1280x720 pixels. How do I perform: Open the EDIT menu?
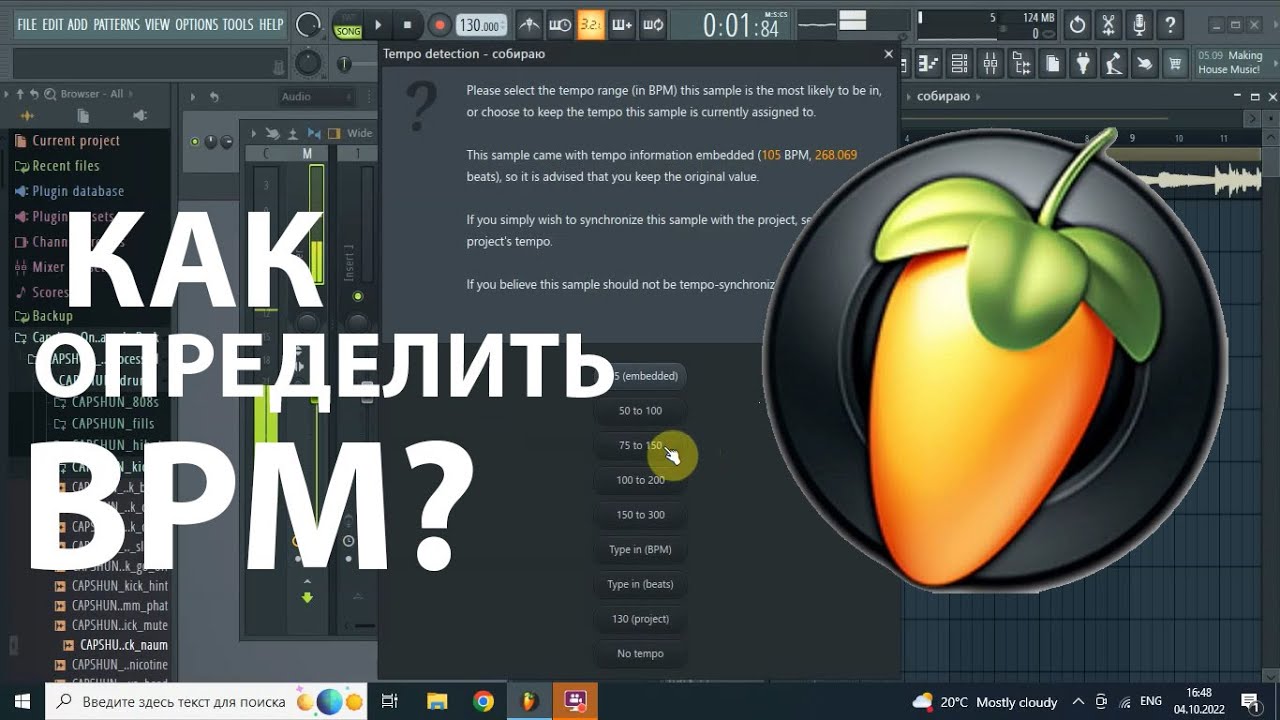[x=53, y=24]
